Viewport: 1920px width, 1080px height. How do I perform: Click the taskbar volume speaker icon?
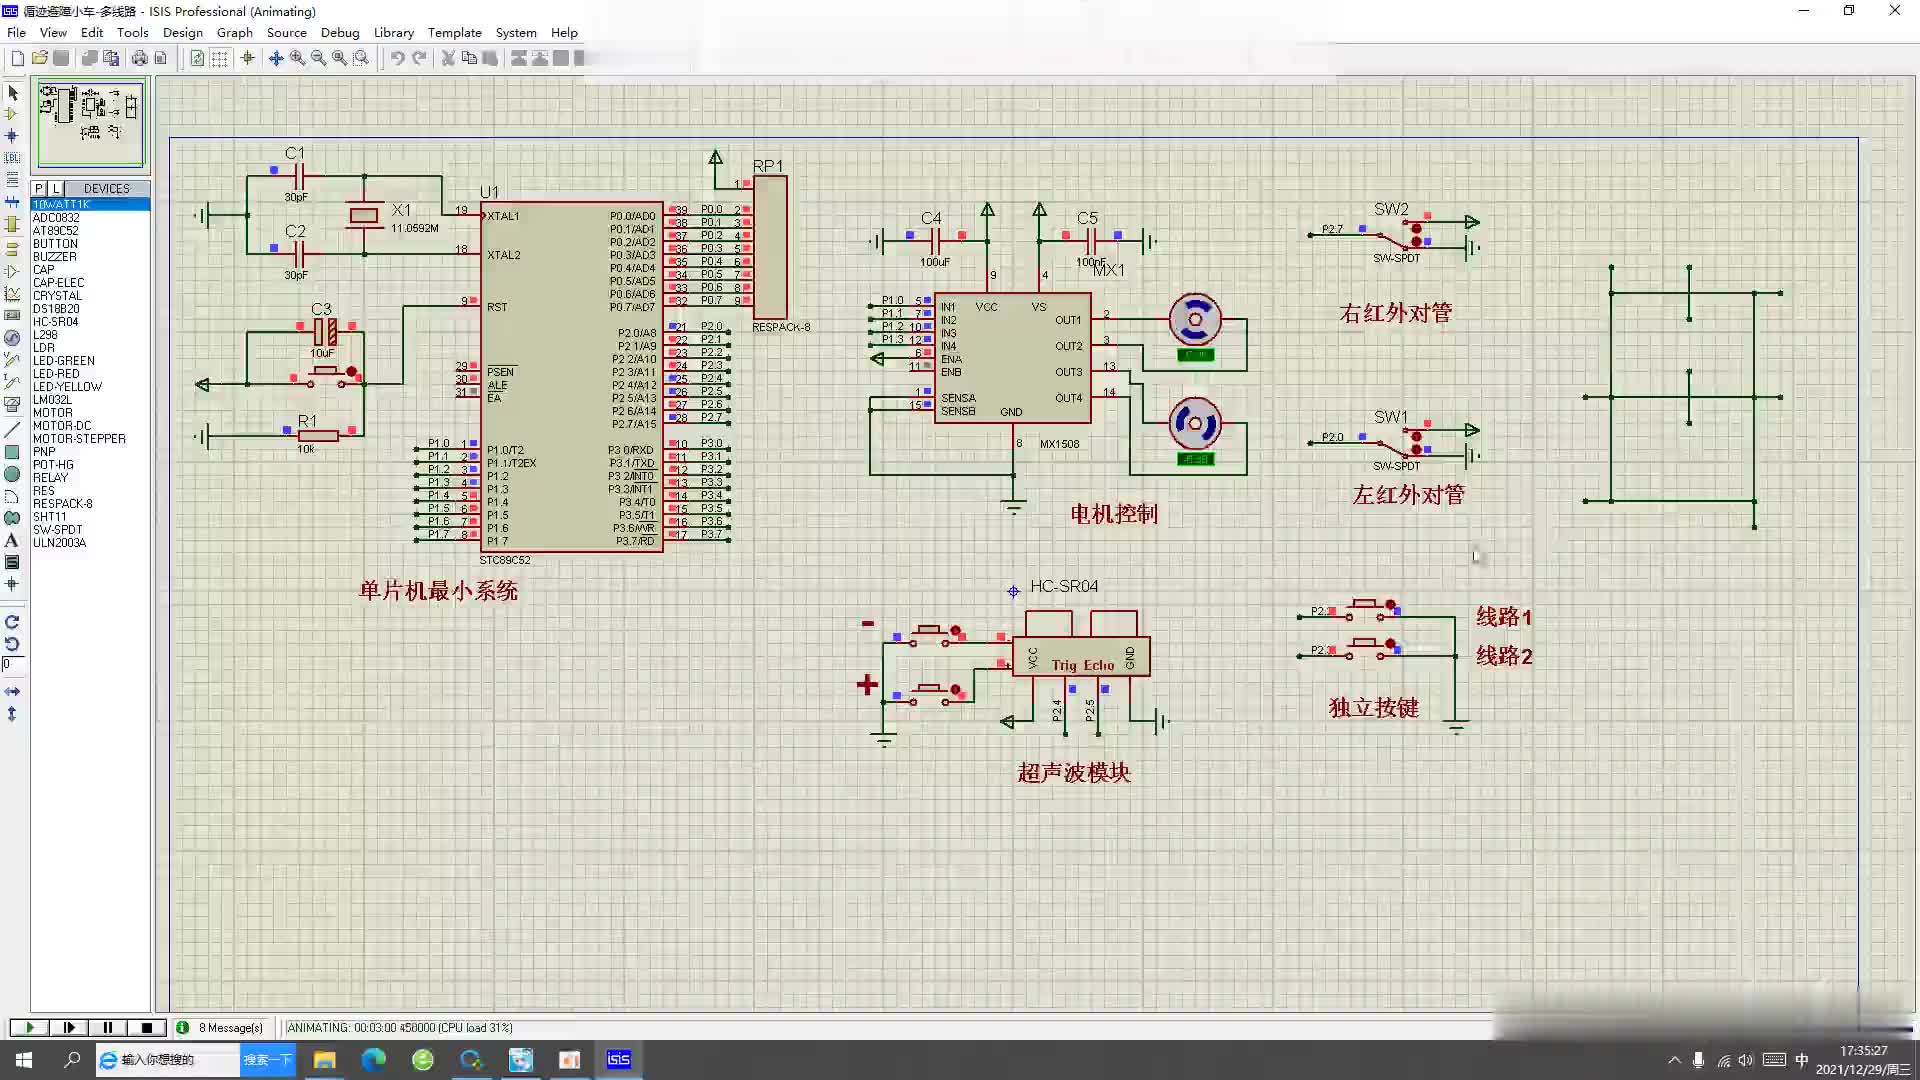1746,1060
